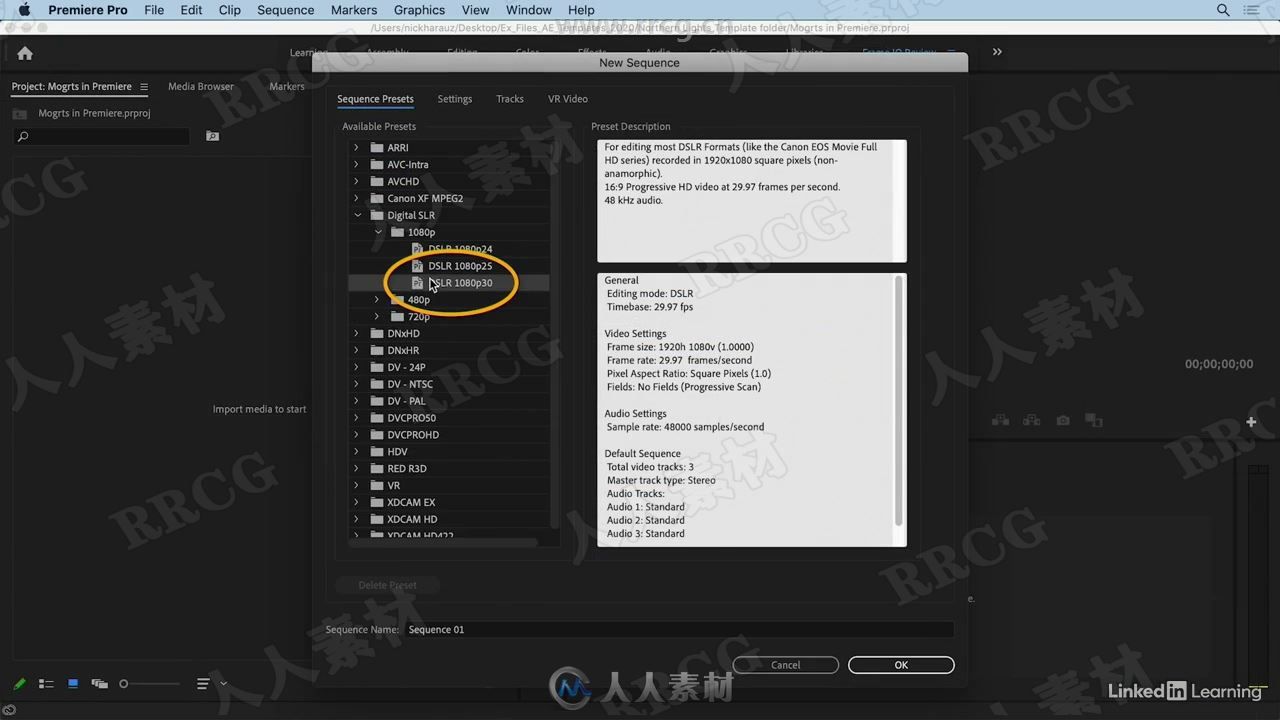Expand the 720p subfolder
1280x720 pixels.
[377, 317]
